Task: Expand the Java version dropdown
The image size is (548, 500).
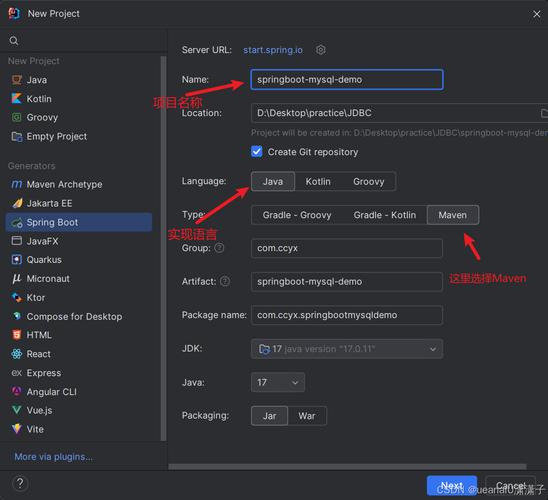Action: pos(278,382)
